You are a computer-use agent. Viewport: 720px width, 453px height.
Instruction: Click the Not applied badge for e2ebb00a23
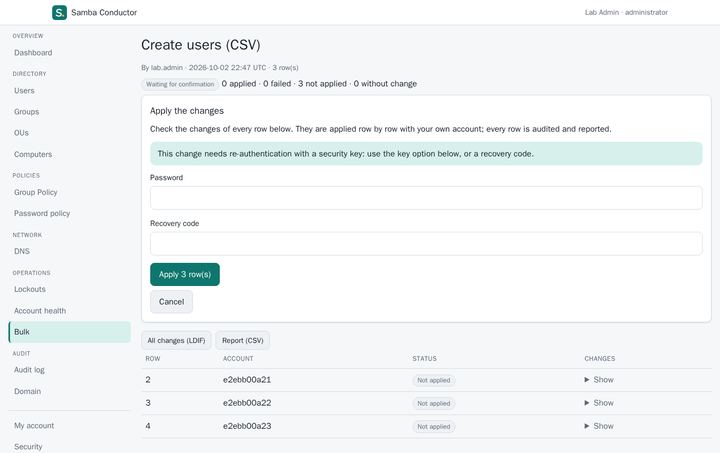tap(433, 427)
